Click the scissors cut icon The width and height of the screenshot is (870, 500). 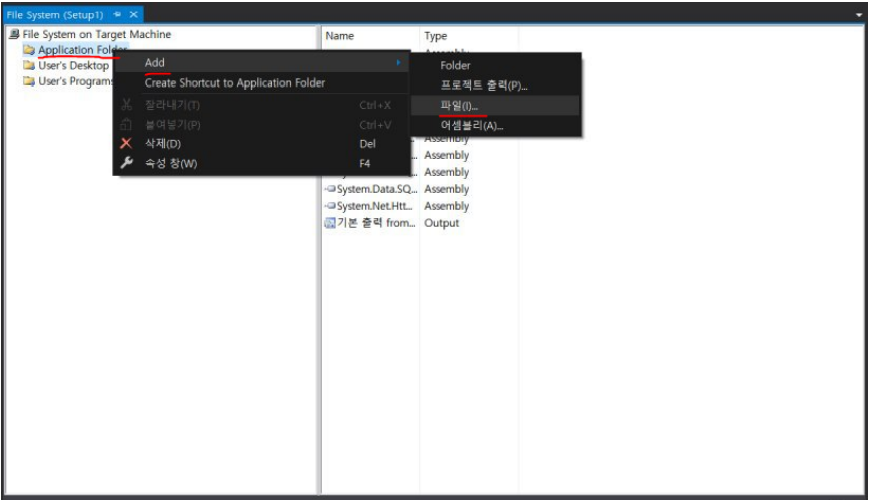127,105
